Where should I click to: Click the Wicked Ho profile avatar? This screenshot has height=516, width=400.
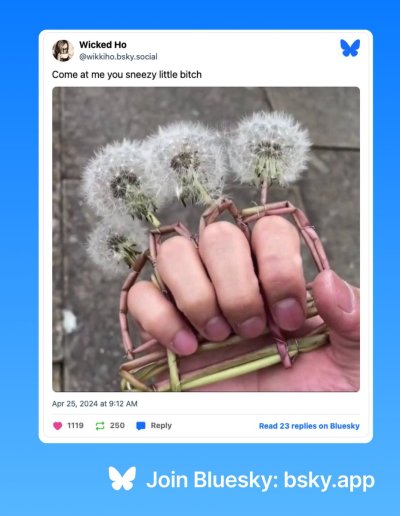pyautogui.click(x=63, y=51)
